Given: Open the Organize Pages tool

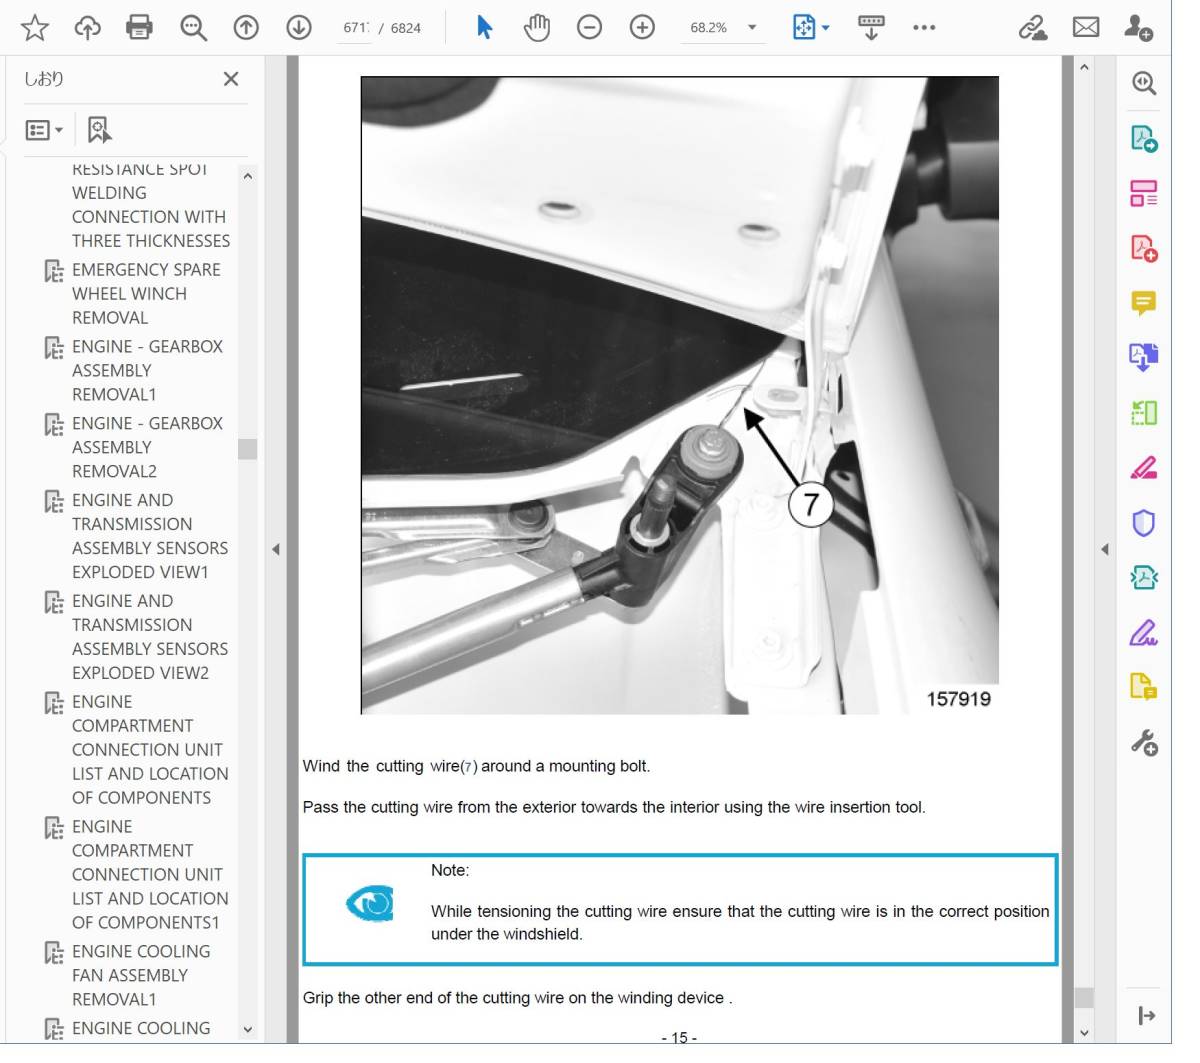Looking at the screenshot, I should pos(1144,193).
